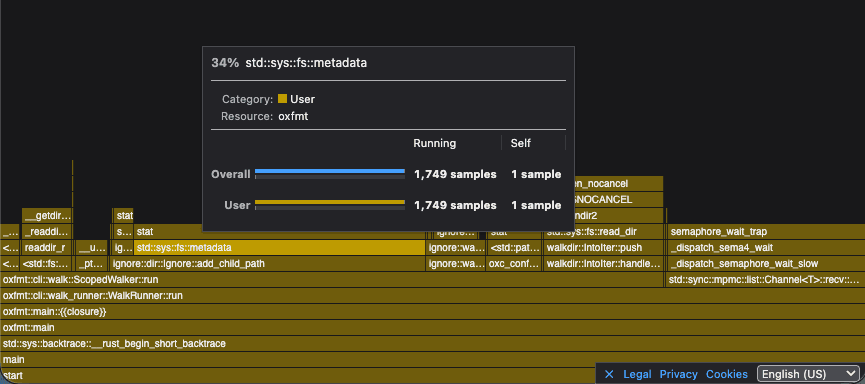
Task: Click the __u... frame
Action: pyautogui.click(x=92, y=248)
